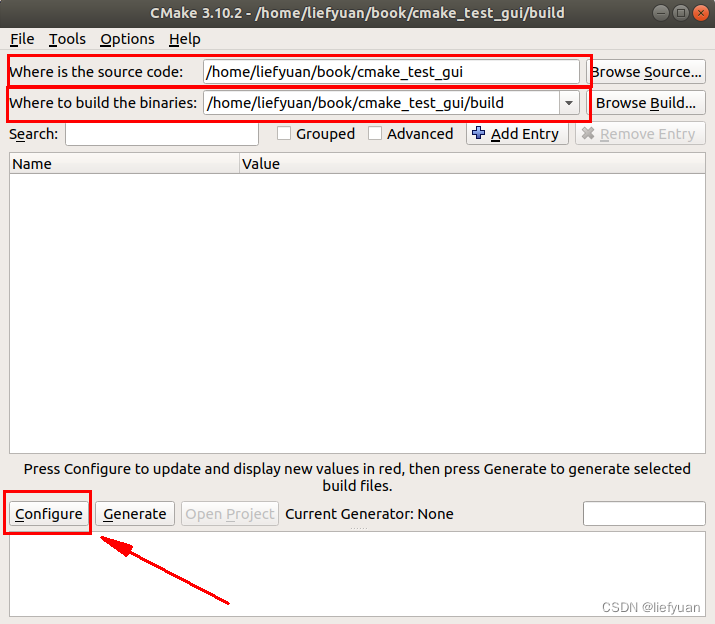Click the Browse Build button
715x624 pixels.
[x=646, y=103]
